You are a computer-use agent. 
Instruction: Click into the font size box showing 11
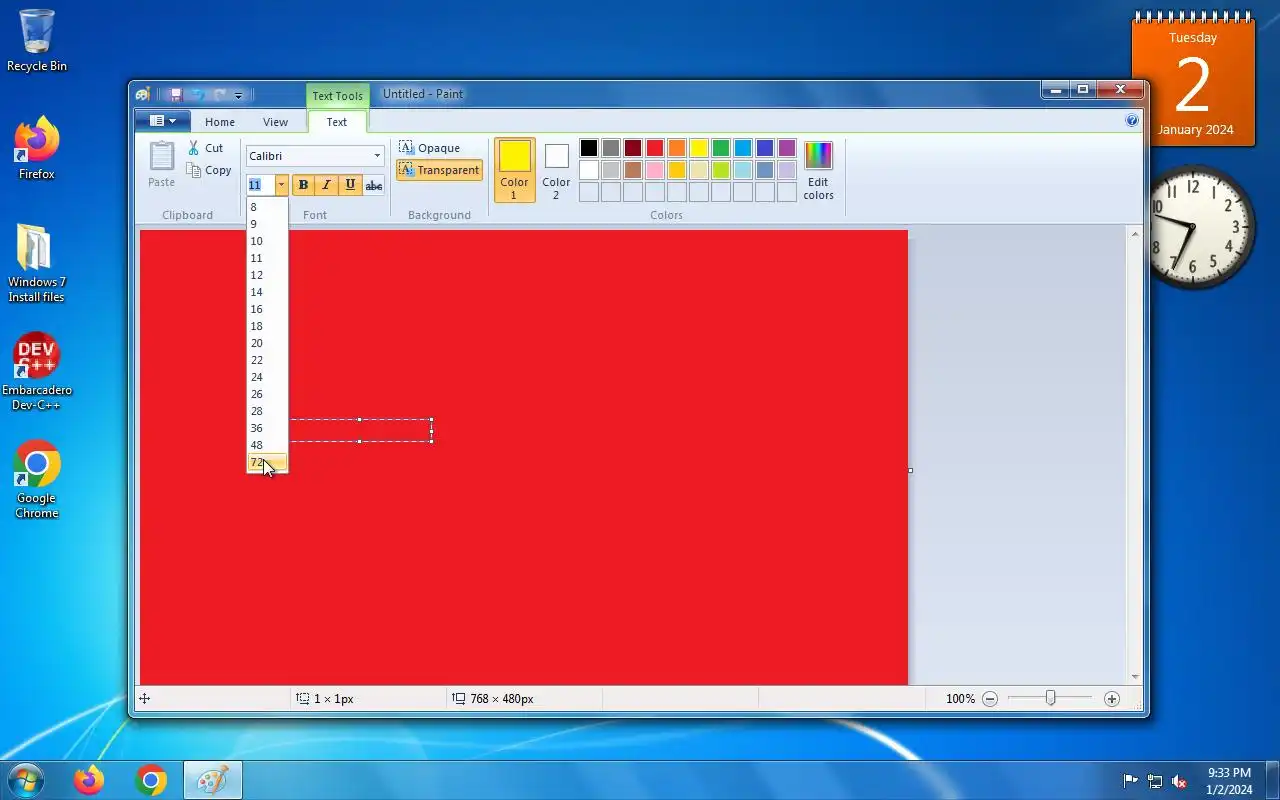point(260,185)
